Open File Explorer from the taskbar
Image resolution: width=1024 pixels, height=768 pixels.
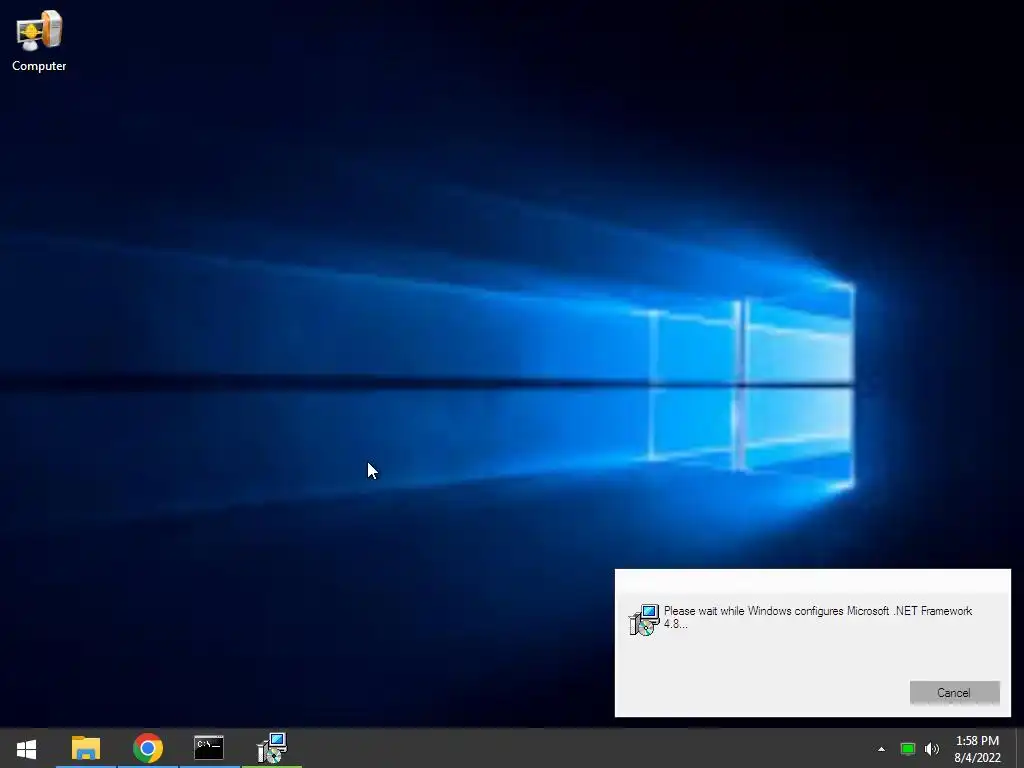[x=86, y=748]
